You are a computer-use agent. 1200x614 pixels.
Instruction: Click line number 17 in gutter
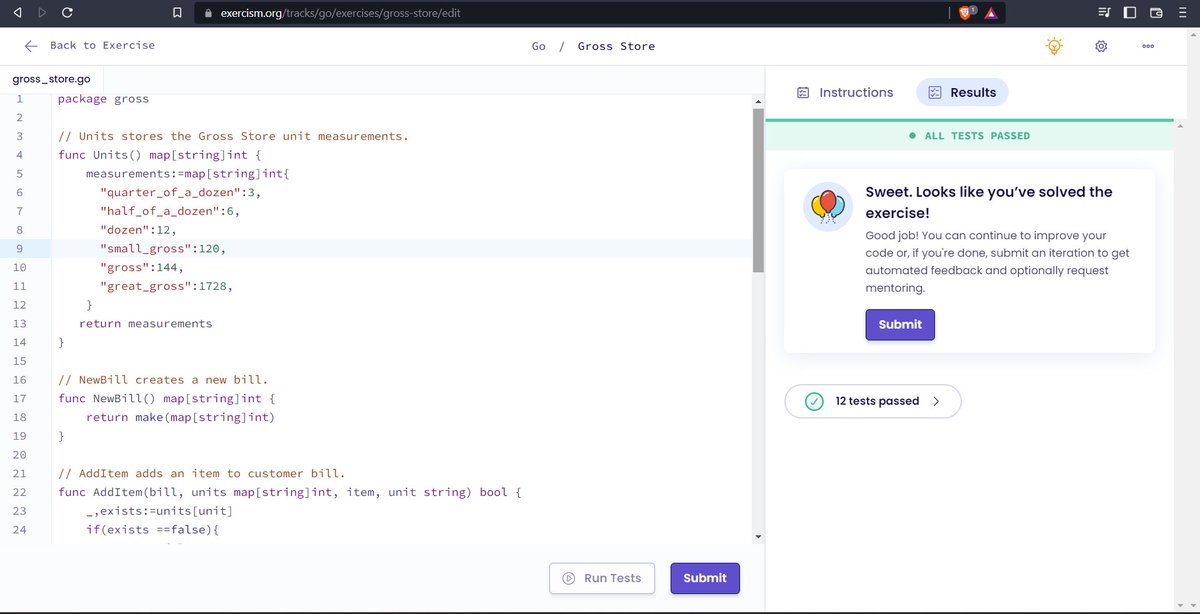click(x=19, y=398)
